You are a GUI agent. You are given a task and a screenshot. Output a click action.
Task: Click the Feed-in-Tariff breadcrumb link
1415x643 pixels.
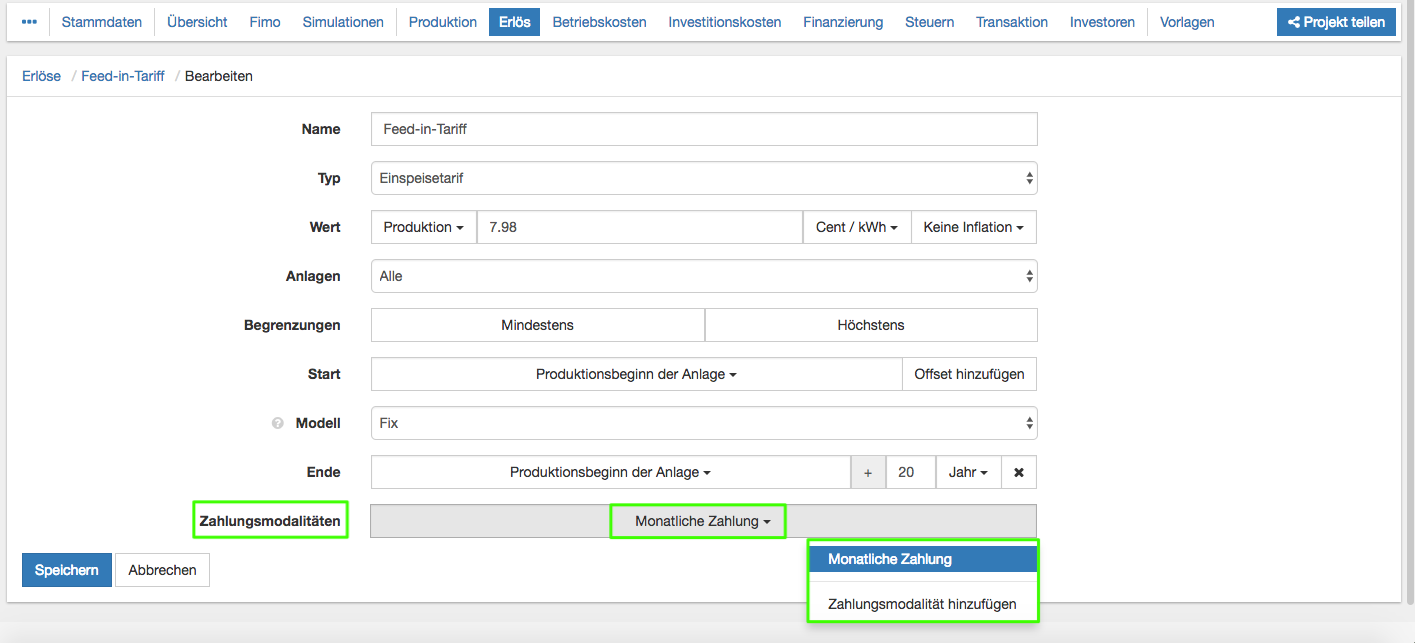pyautogui.click(x=123, y=76)
